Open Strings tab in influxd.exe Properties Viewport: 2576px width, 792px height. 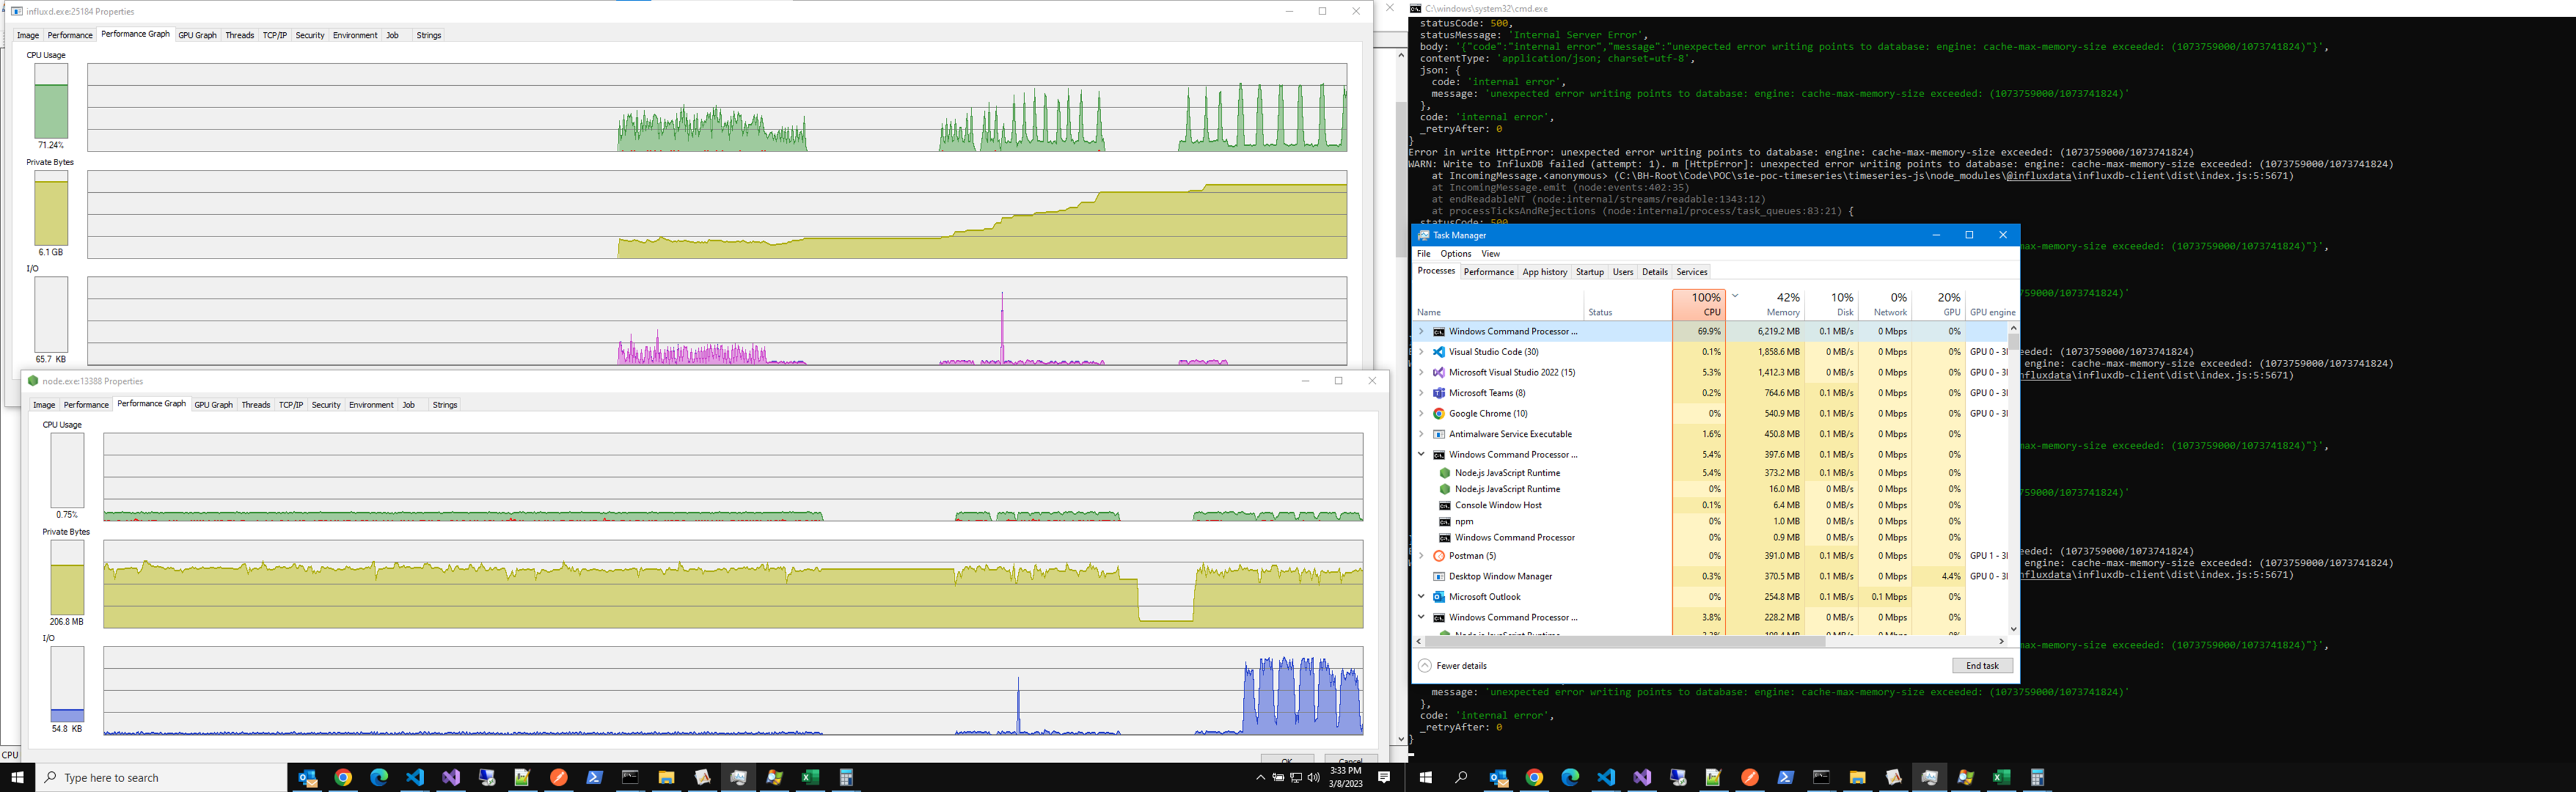[x=429, y=35]
